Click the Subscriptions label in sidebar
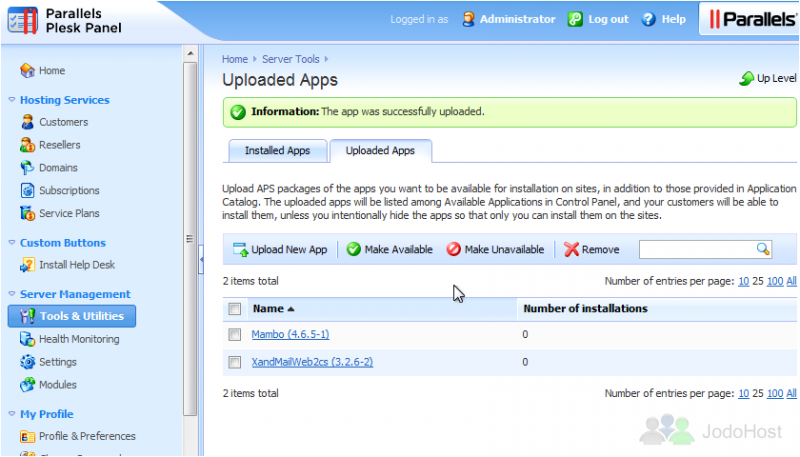The width and height of the screenshot is (800, 457). tap(69, 190)
